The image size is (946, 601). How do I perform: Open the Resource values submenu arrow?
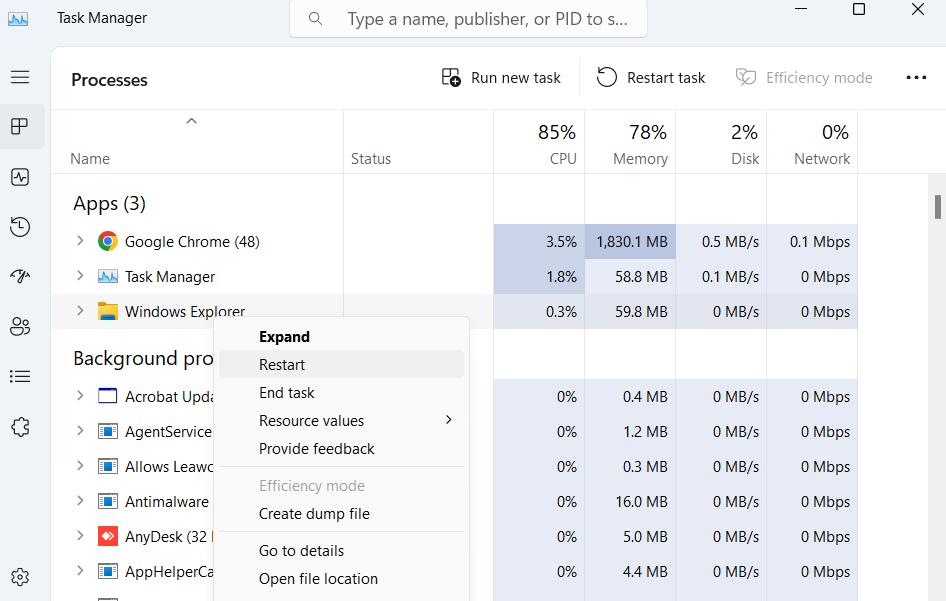pos(448,420)
